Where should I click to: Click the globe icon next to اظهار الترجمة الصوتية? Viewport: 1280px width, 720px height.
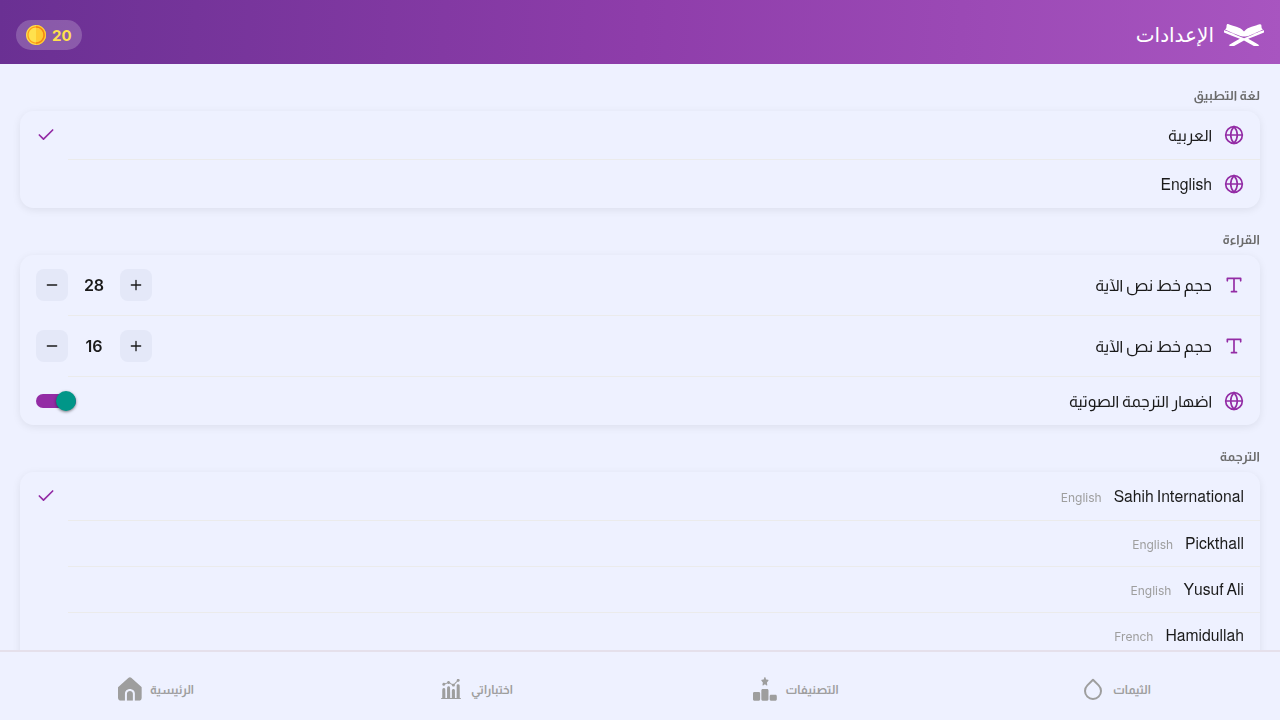click(x=1234, y=401)
